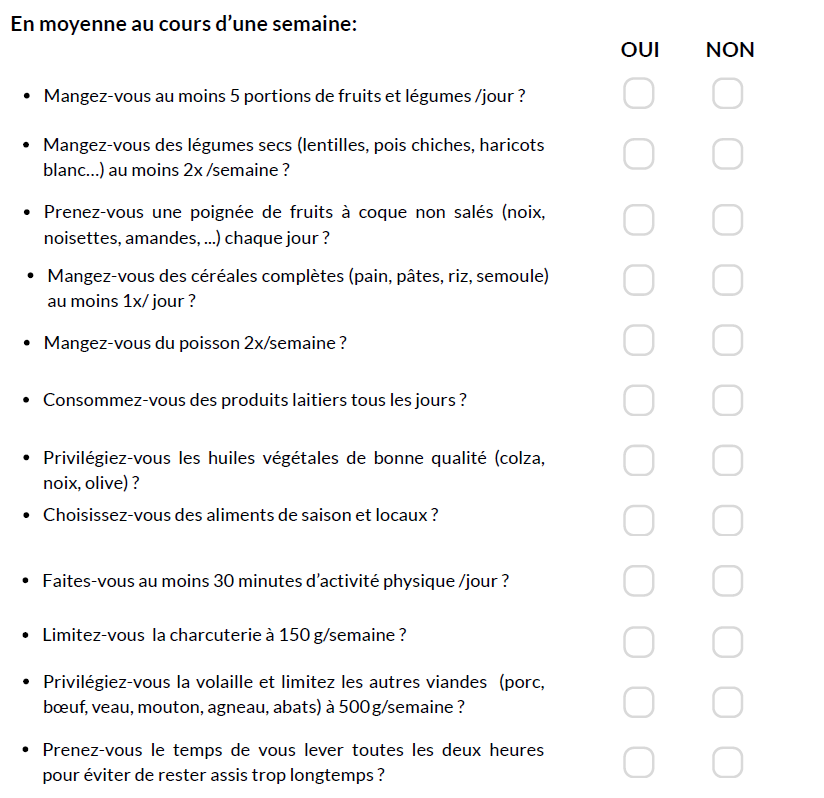The height and width of the screenshot is (798, 824).
Task: Check OUI for 30 minutes d'activité physique
Action: [x=638, y=580]
